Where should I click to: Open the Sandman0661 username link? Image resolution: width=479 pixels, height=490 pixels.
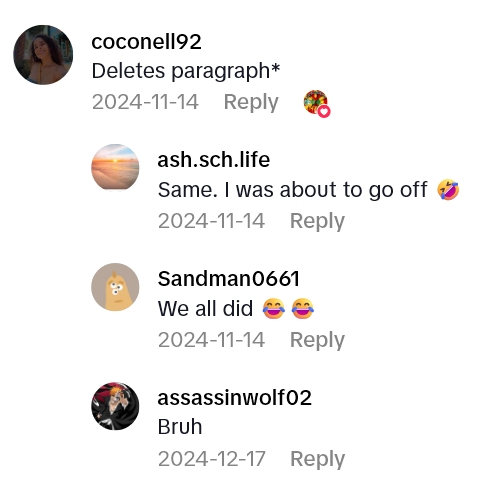click(229, 279)
